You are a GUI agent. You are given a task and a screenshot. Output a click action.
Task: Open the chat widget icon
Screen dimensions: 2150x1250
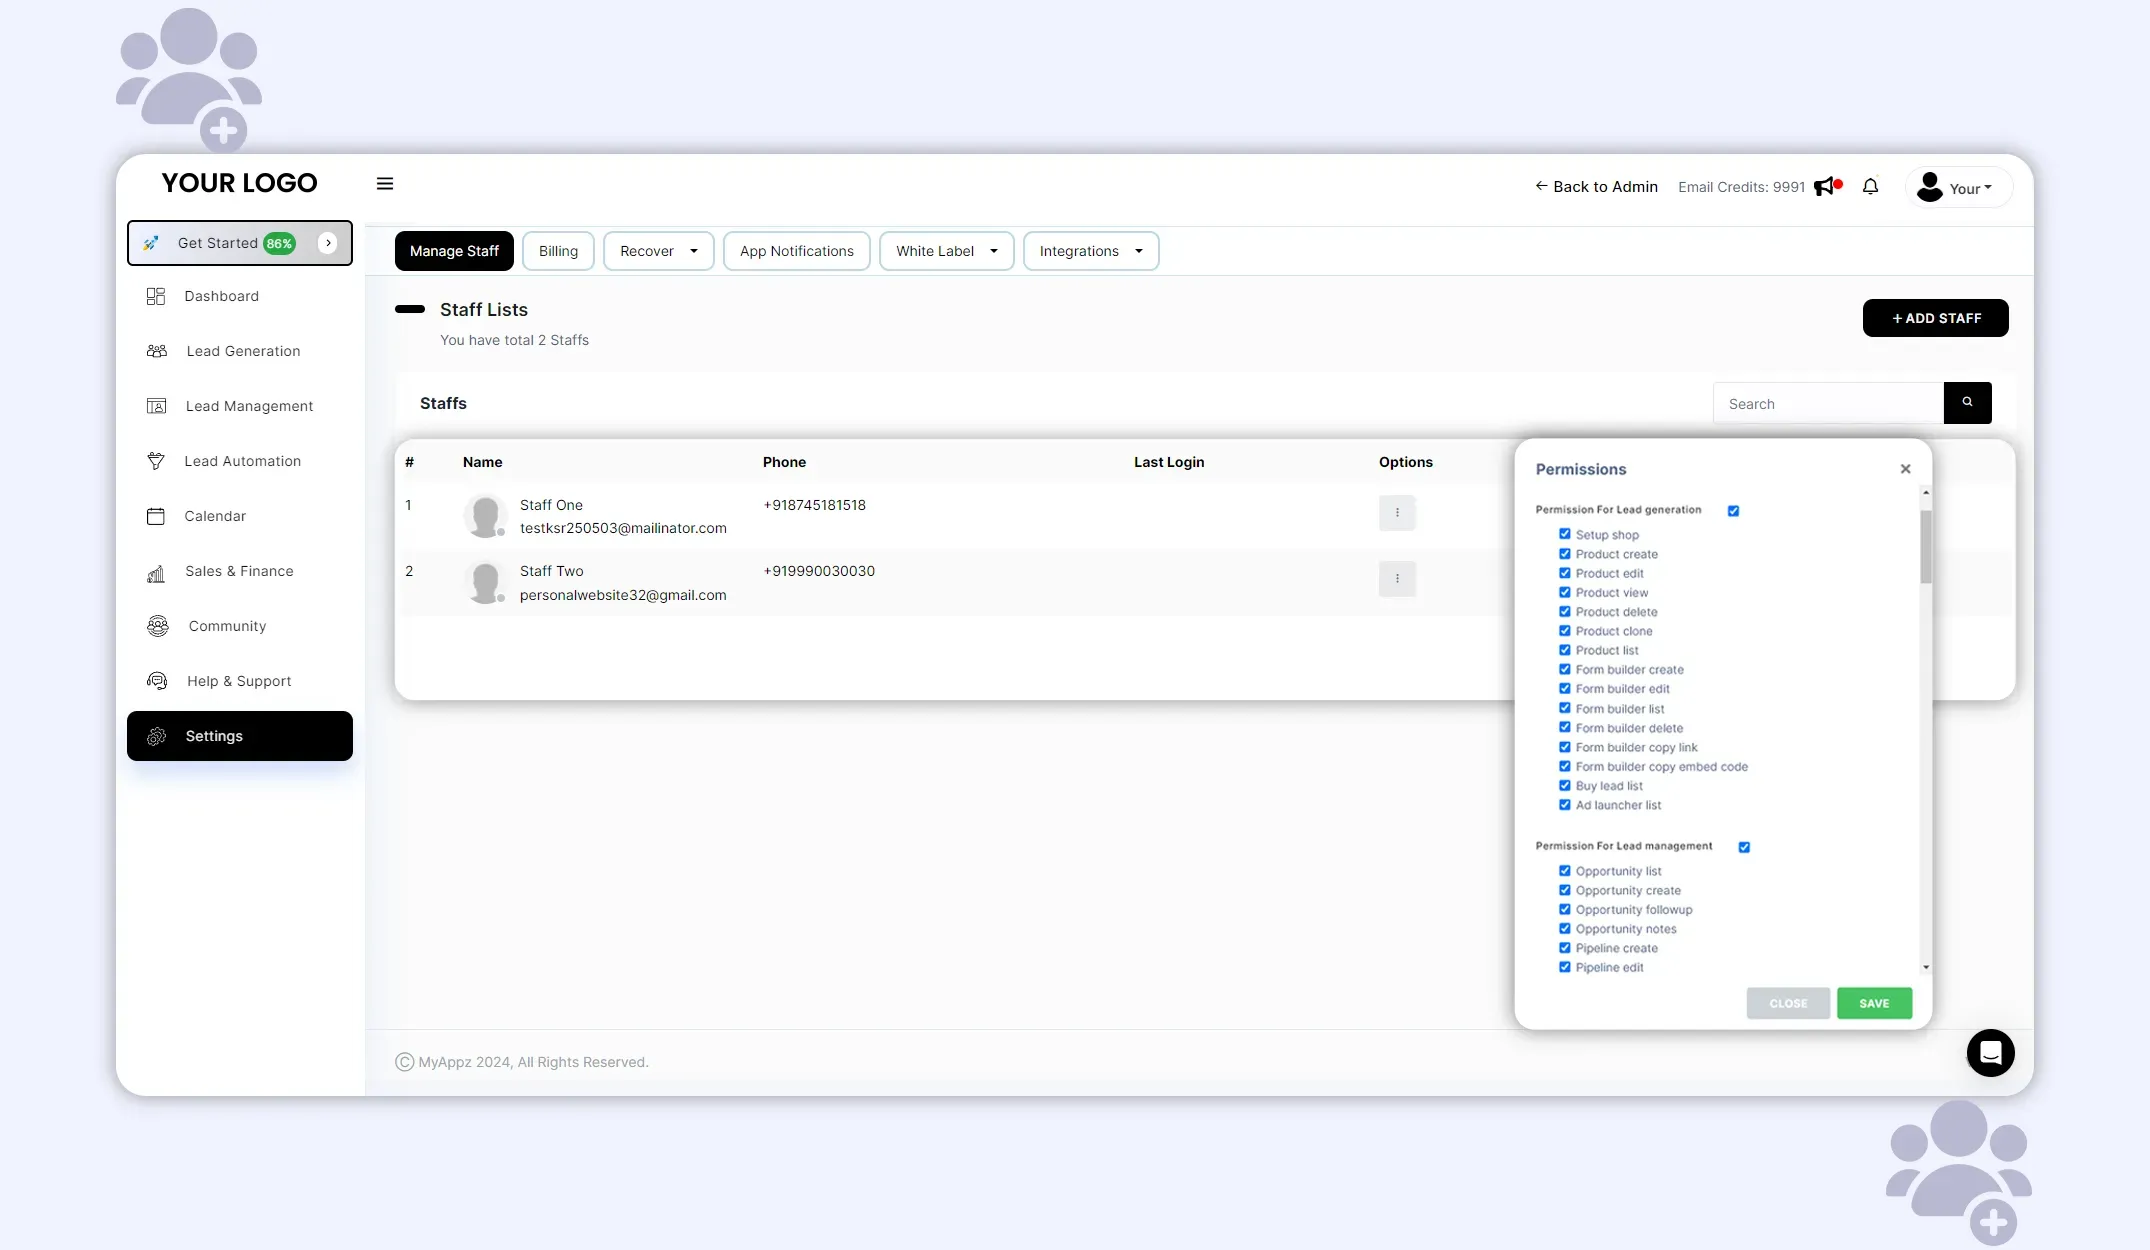click(1990, 1053)
